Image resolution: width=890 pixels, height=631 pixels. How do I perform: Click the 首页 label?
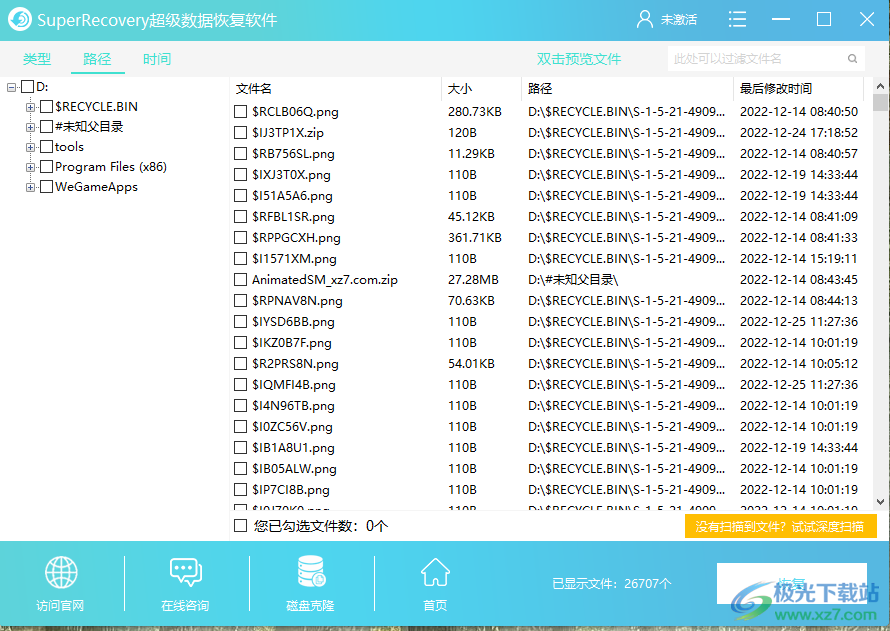(x=435, y=606)
